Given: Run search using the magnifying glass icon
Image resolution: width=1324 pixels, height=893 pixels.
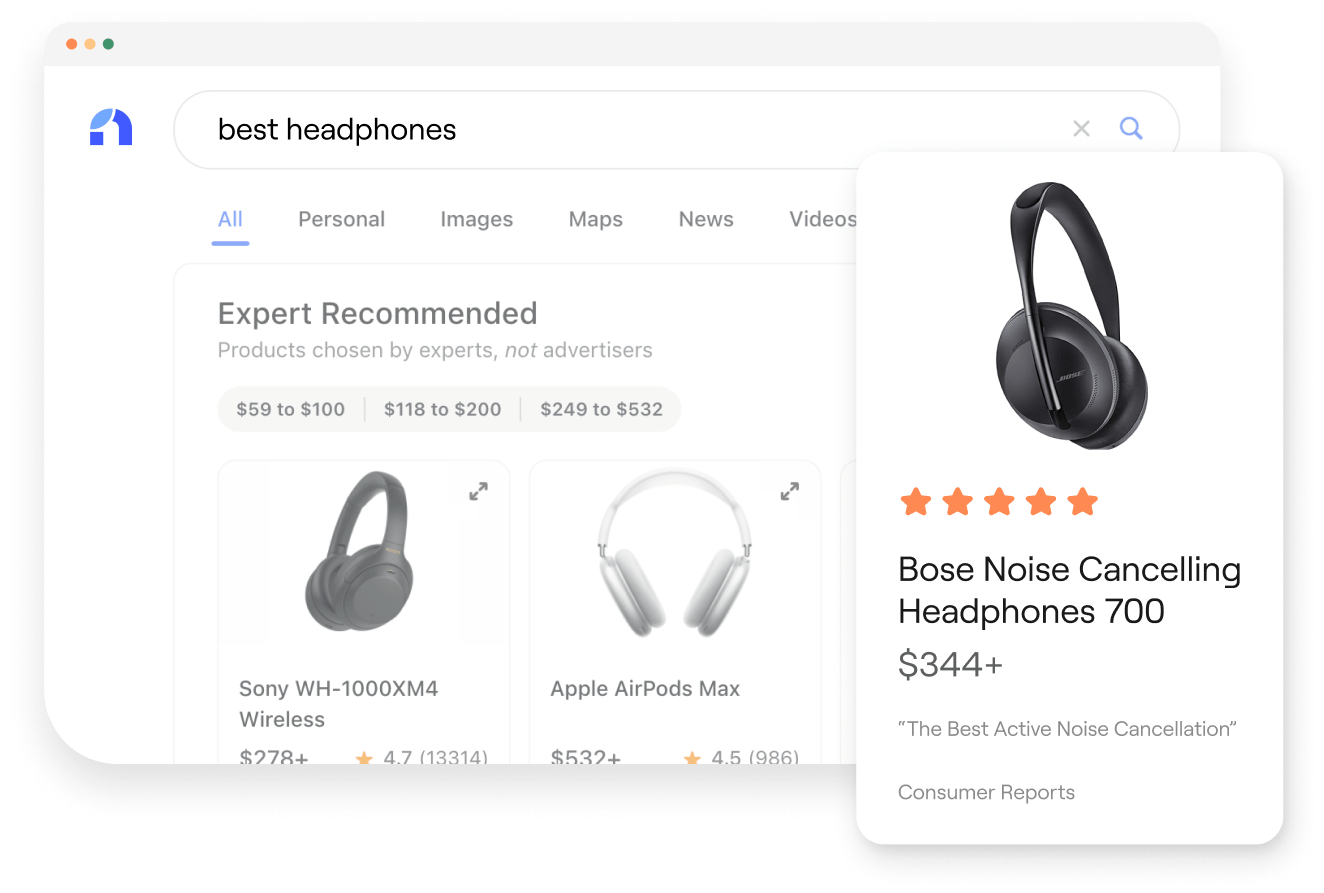Looking at the screenshot, I should coord(1131,128).
